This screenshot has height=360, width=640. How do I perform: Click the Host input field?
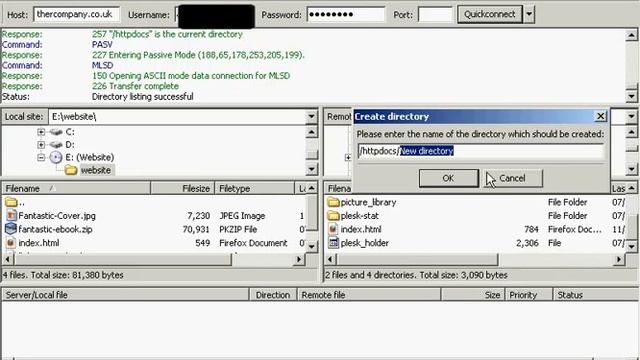(76, 14)
